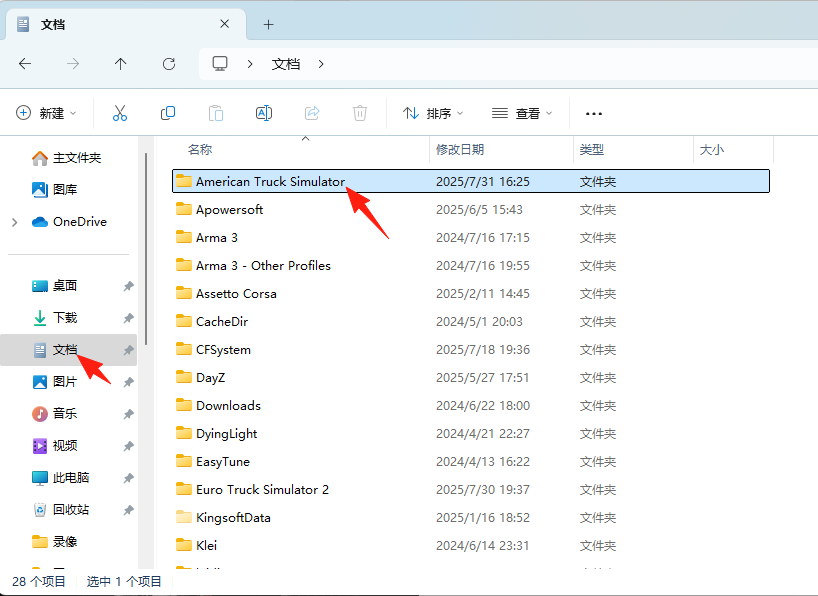Open the 排序 sort dropdown

pos(432,113)
